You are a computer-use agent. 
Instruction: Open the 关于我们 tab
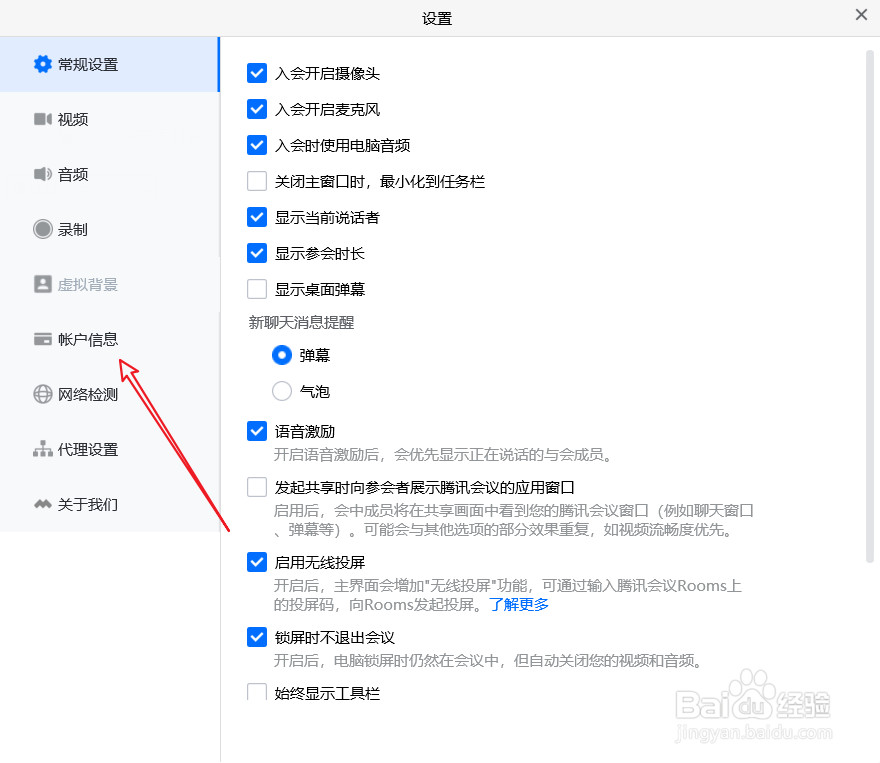tap(109, 504)
